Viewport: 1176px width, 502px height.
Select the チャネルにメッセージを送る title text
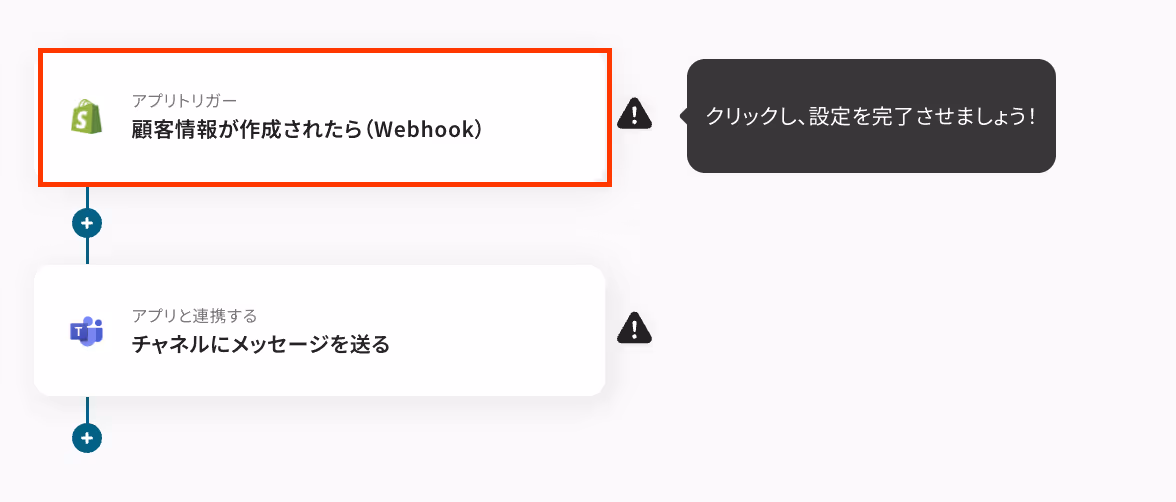point(261,344)
